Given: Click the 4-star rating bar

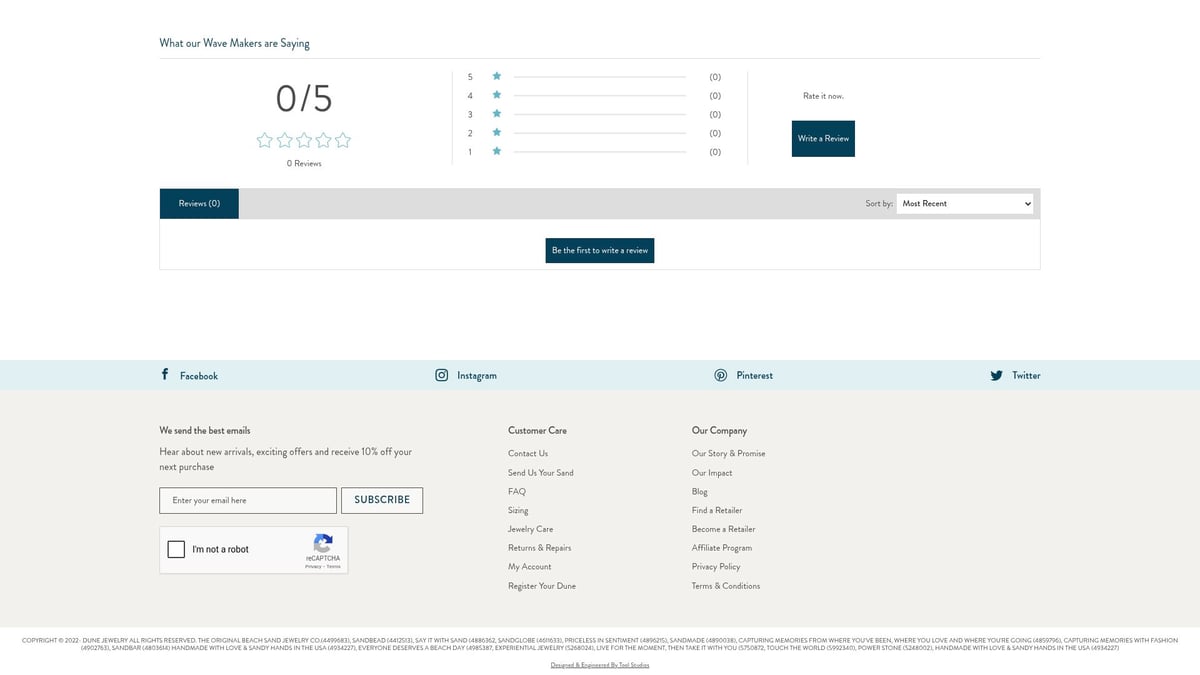Looking at the screenshot, I should (600, 96).
